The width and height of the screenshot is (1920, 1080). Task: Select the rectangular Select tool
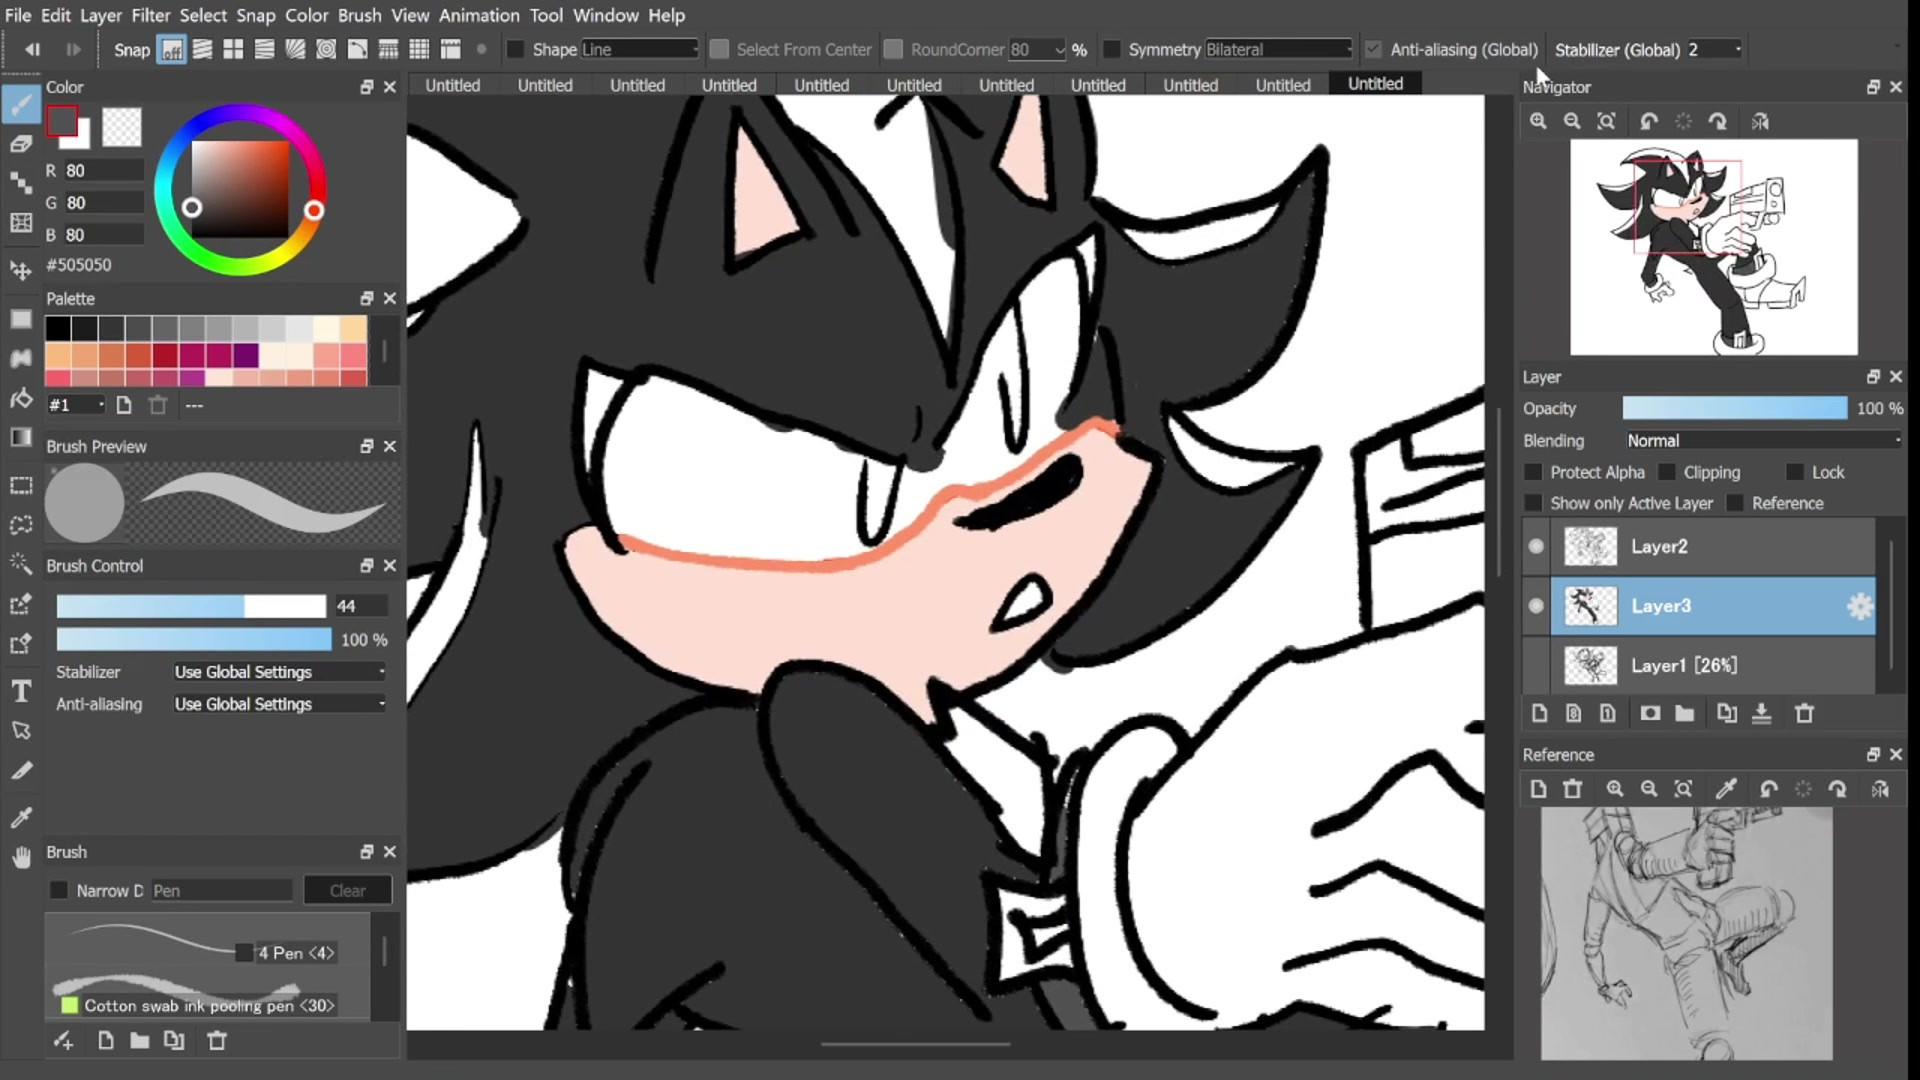(21, 486)
